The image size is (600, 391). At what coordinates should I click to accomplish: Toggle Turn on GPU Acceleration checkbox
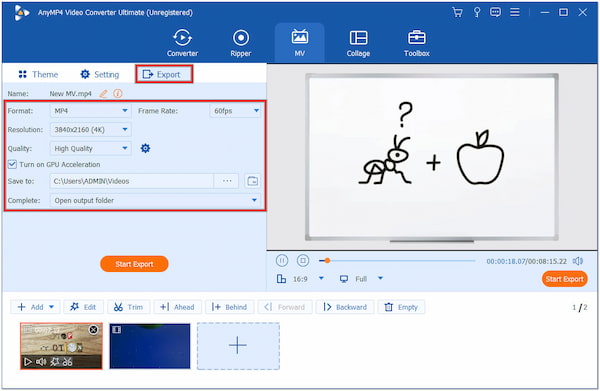tap(12, 165)
